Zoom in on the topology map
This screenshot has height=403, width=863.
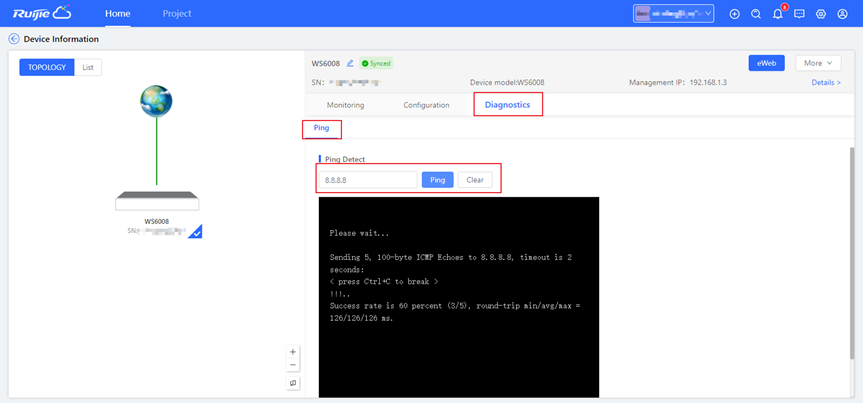coord(293,352)
